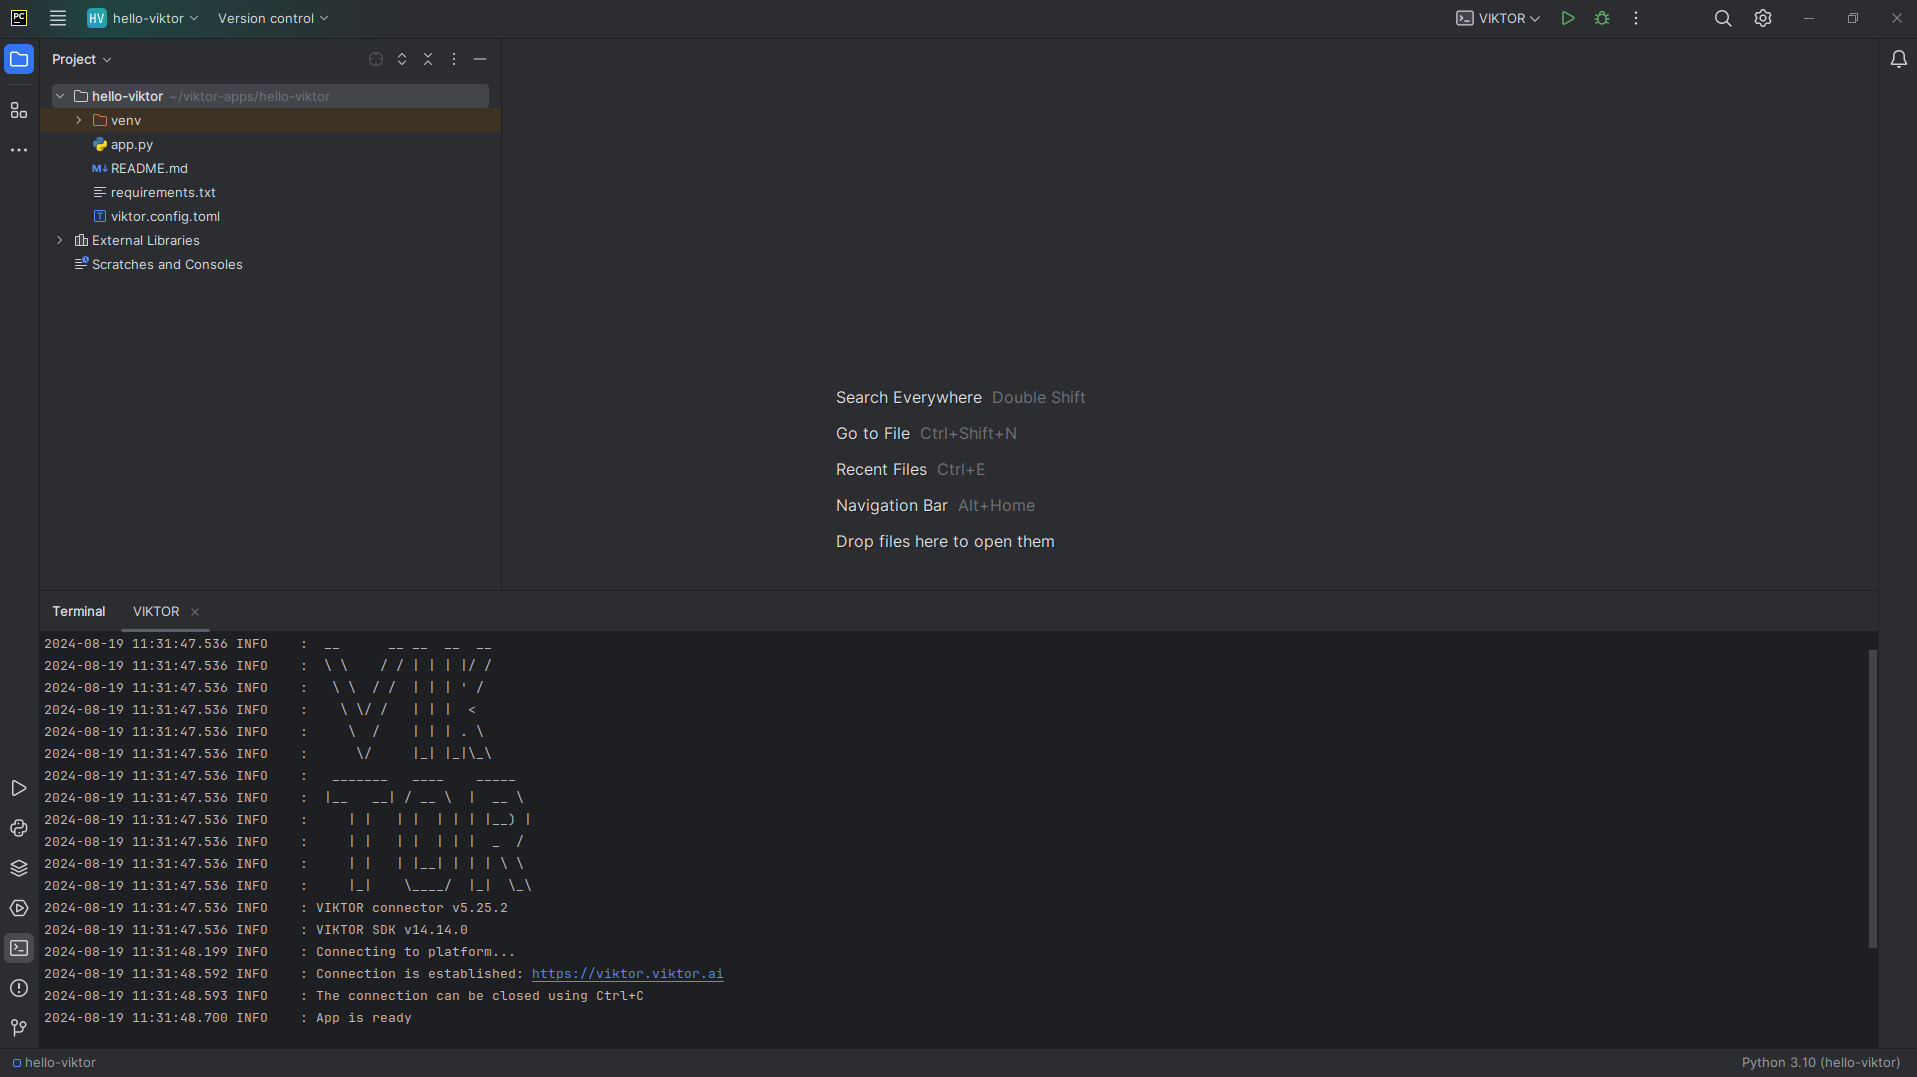Click the viktor.viktor.ai connection link
Viewport: 1917px width, 1077px height.
627,974
